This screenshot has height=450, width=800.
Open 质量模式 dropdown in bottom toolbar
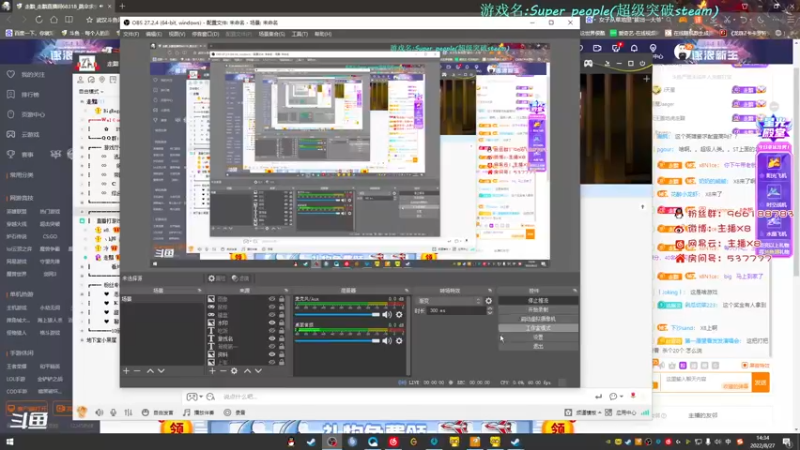[588, 412]
